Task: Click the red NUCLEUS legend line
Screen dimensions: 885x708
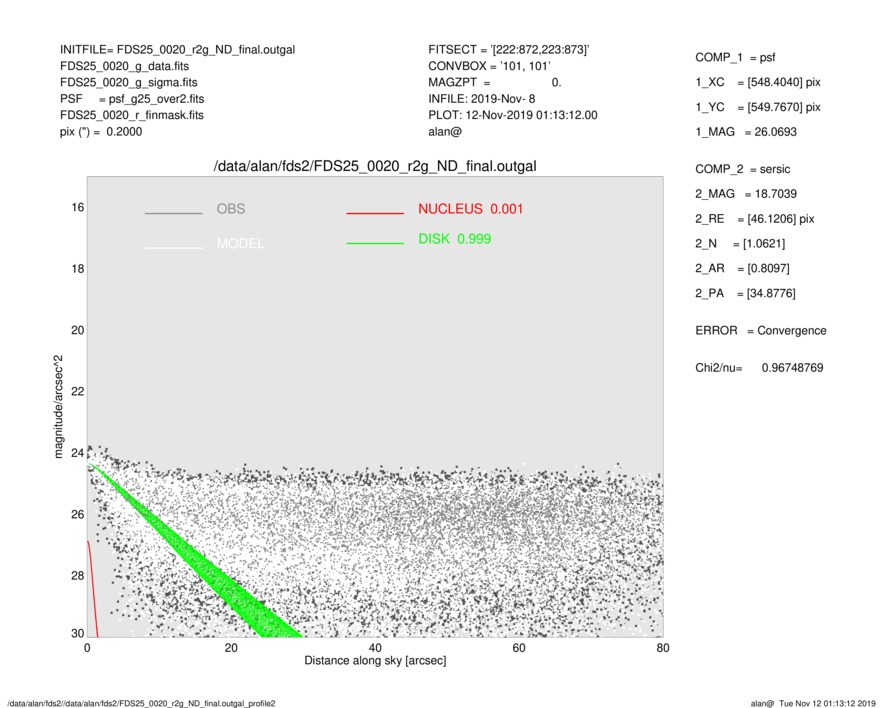Action: click(x=375, y=213)
